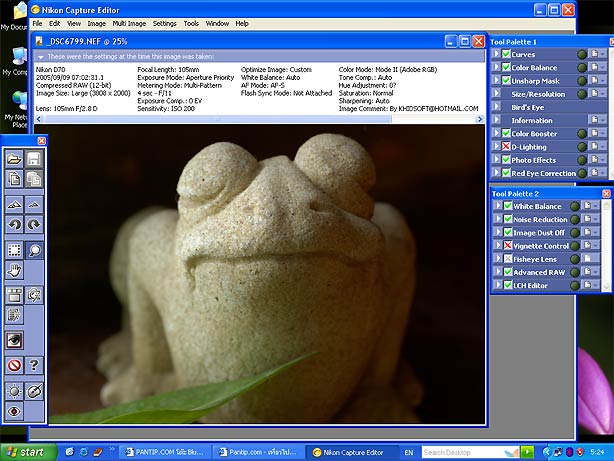Close the floating toolbox panel
This screenshot has width=614, height=461.
41,141
